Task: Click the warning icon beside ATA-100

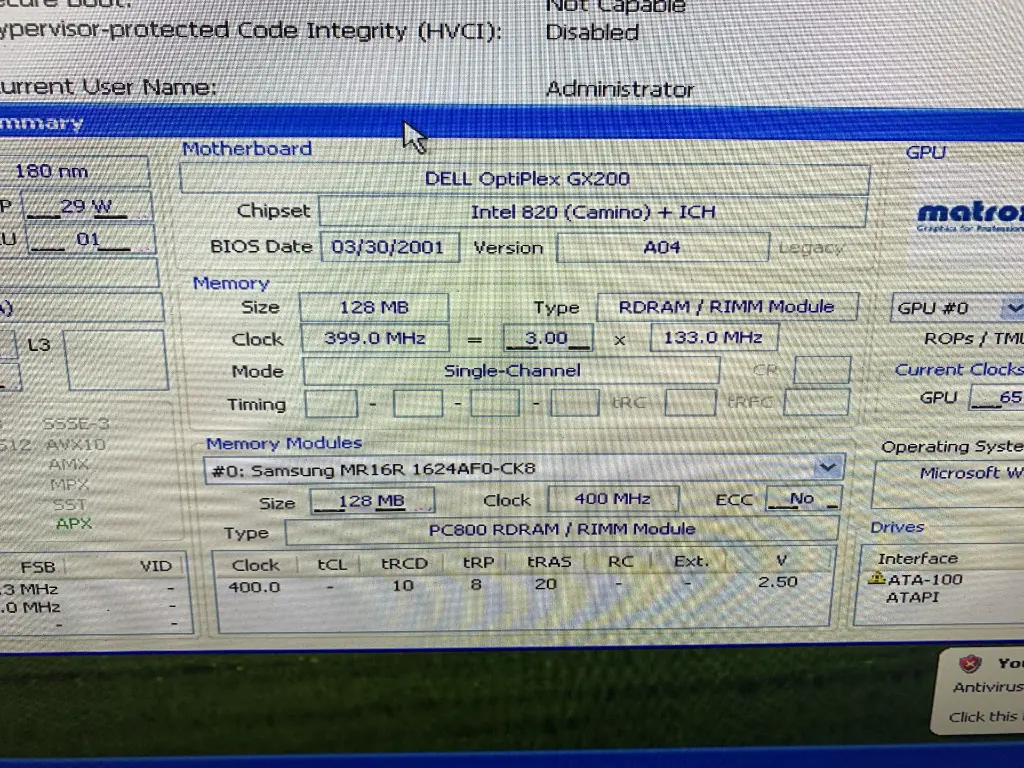Action: click(876, 577)
